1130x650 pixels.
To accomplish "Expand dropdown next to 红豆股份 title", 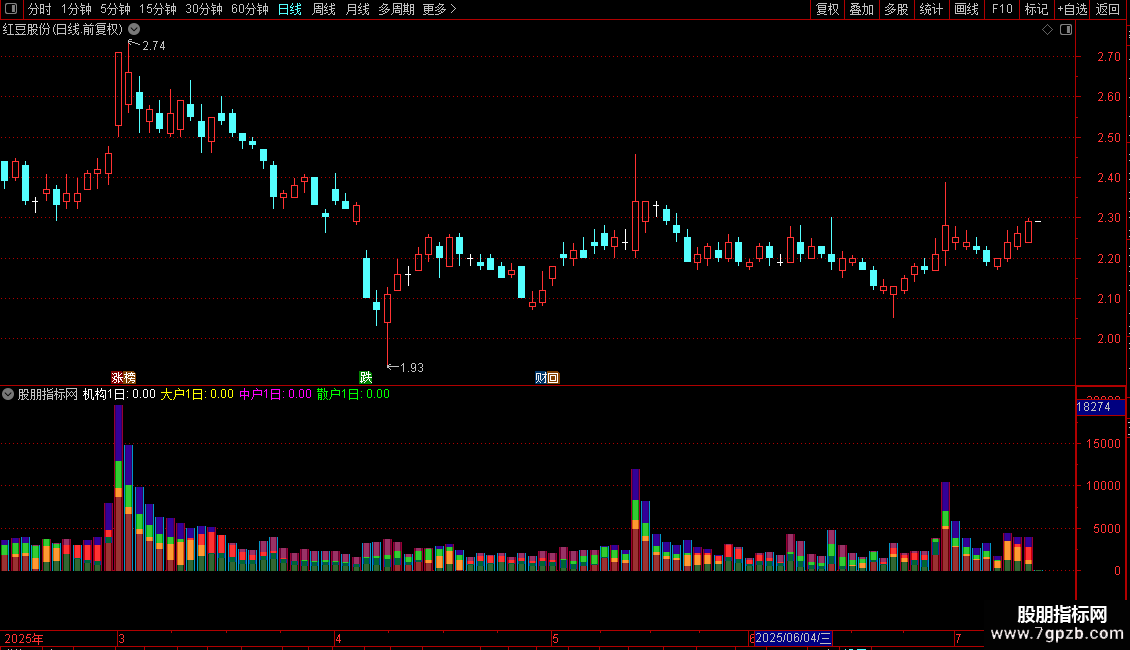I will (134, 29).
